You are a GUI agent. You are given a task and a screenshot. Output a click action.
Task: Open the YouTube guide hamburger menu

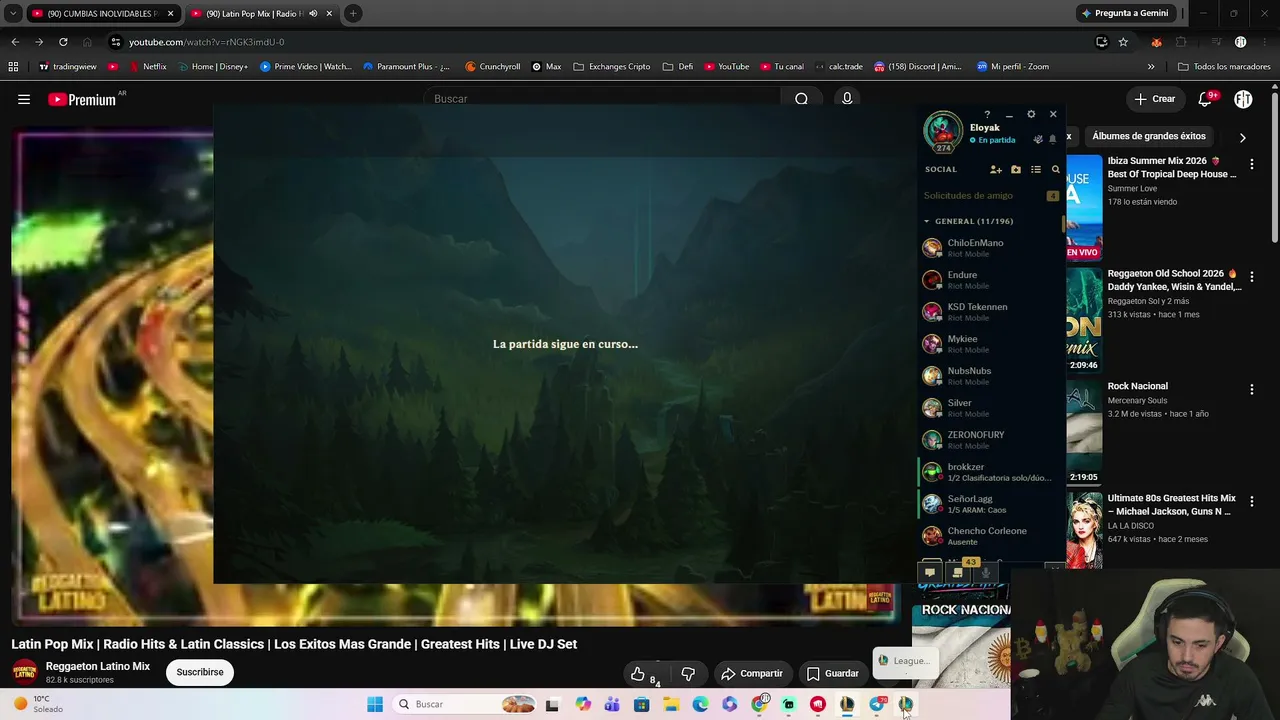[24, 99]
